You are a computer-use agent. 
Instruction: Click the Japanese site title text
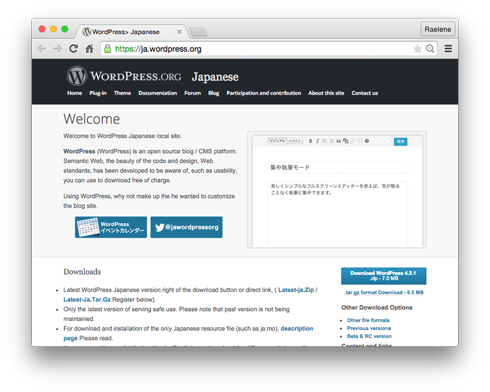point(215,77)
